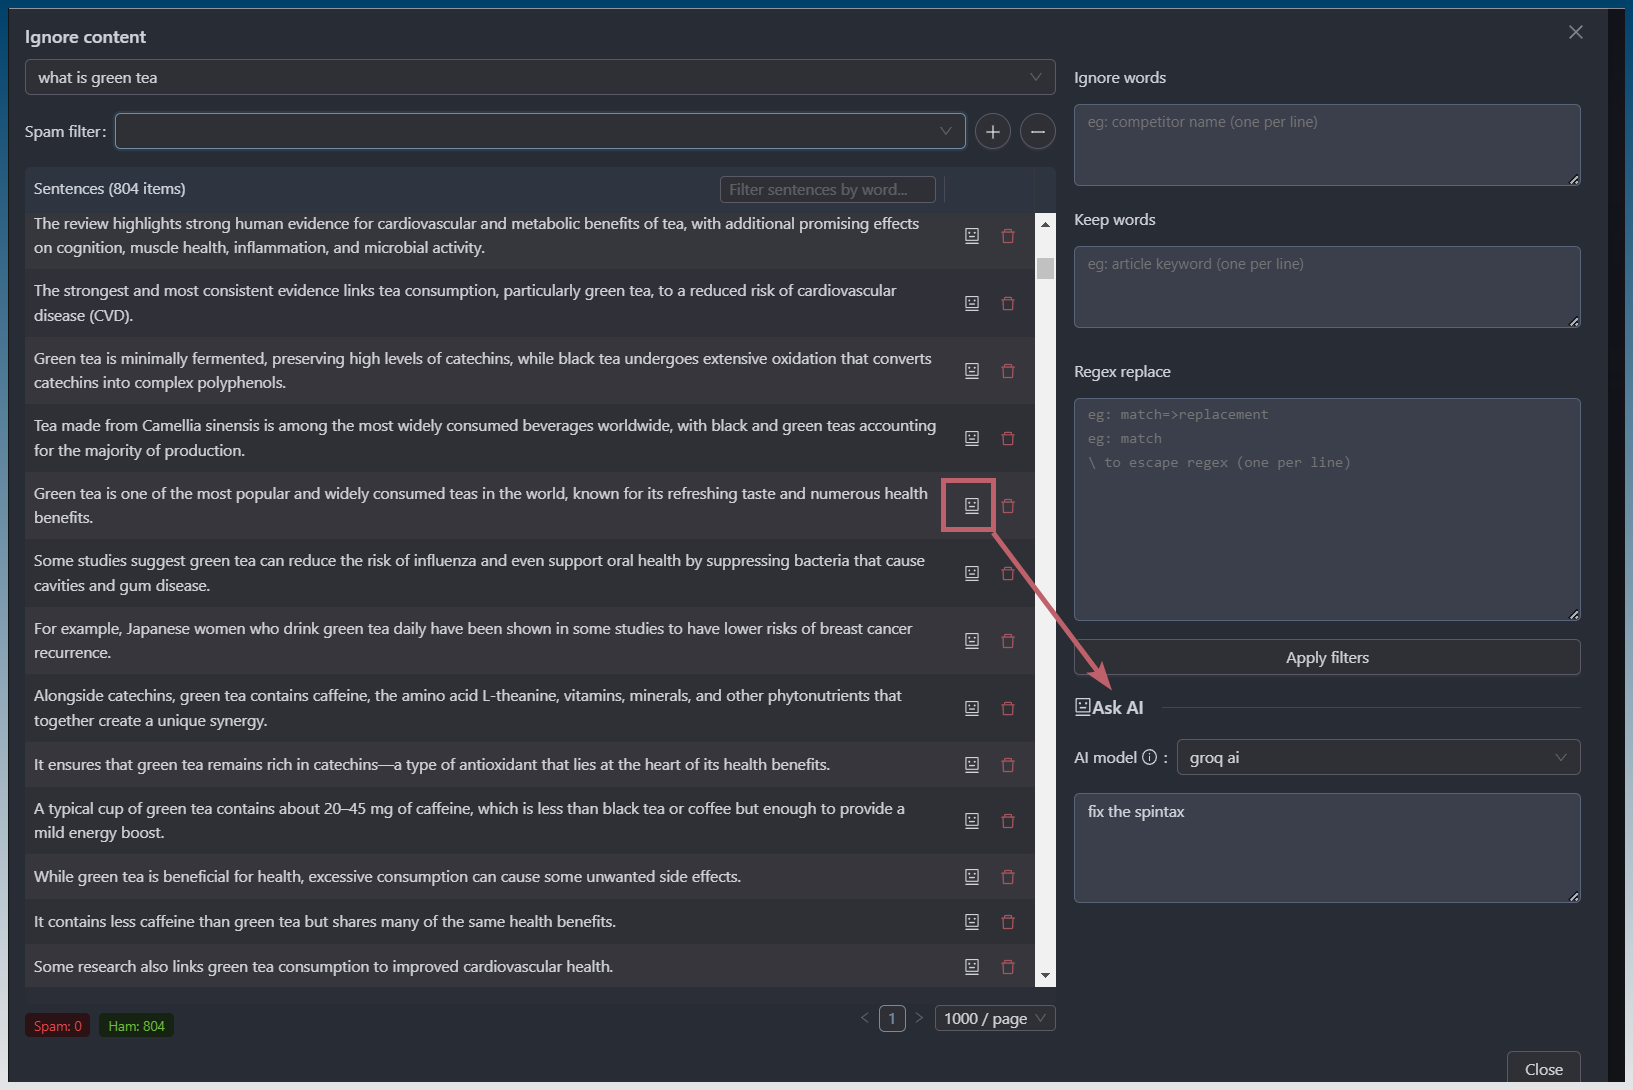Image resolution: width=1633 pixels, height=1090 pixels.
Task: Click the Ask AI icon for the cardiovascular review sentence
Action: pos(971,236)
